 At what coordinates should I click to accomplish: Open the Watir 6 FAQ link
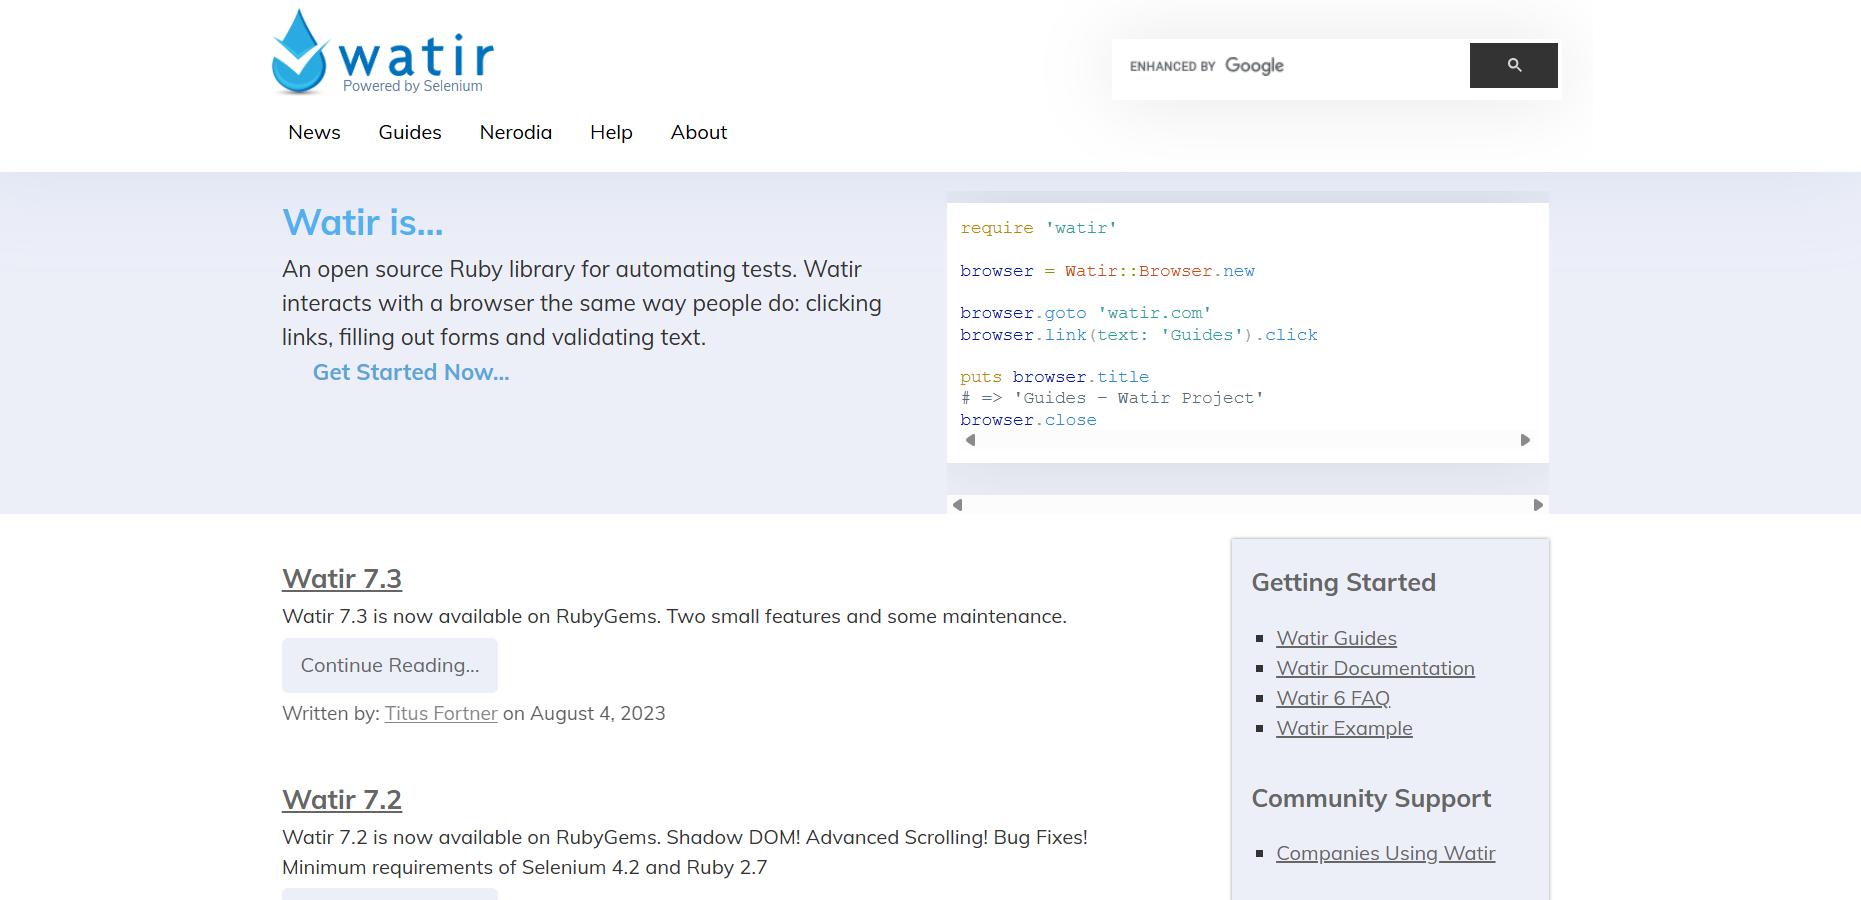[1333, 698]
